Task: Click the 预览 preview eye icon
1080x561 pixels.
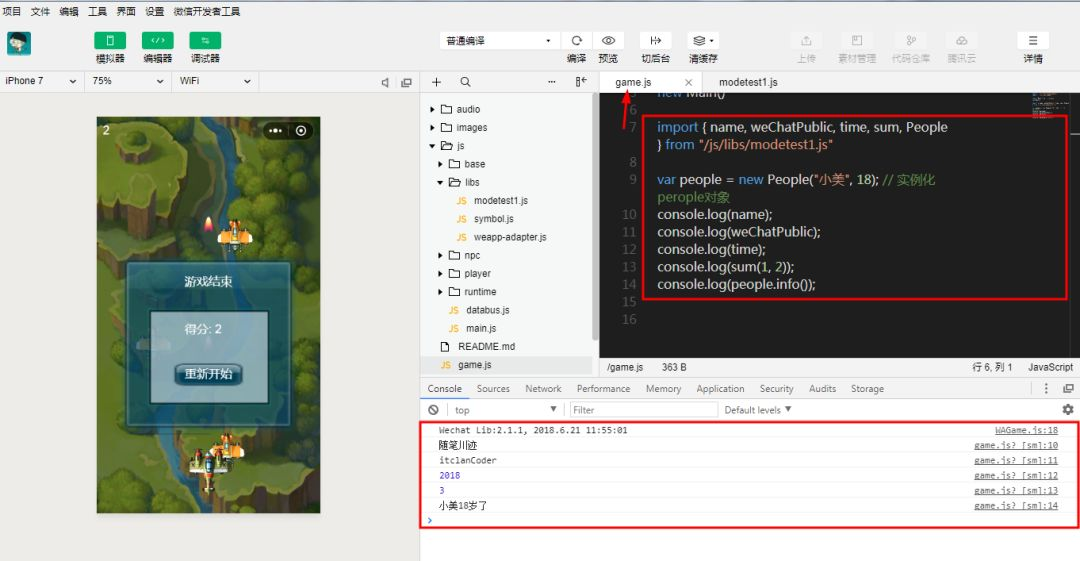Action: click(x=608, y=41)
